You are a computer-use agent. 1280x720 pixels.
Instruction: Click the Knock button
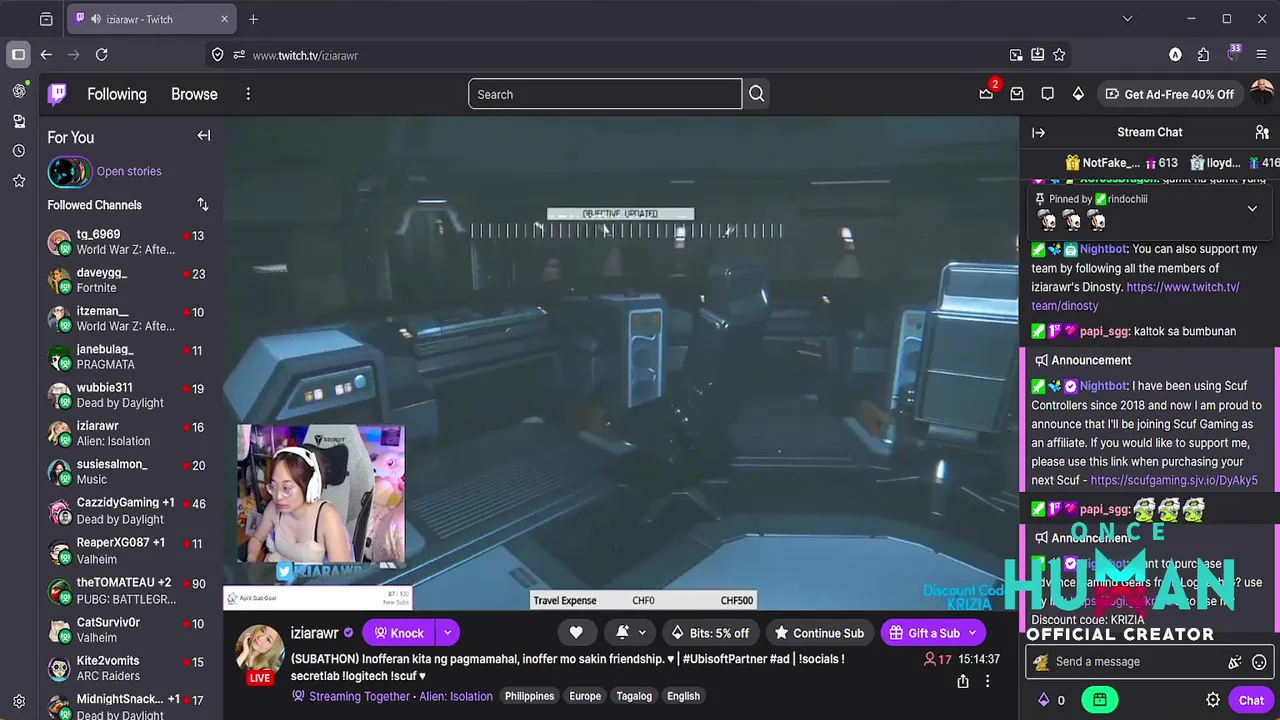398,633
